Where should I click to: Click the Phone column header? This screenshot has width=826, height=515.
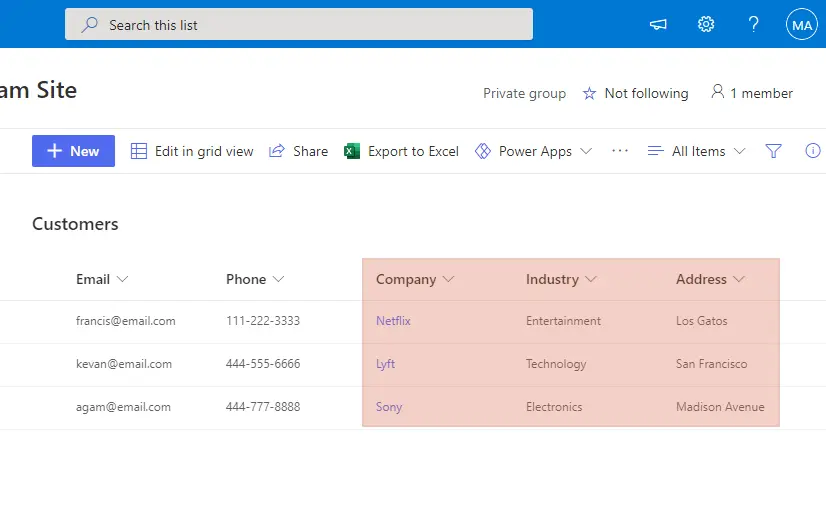(246, 279)
